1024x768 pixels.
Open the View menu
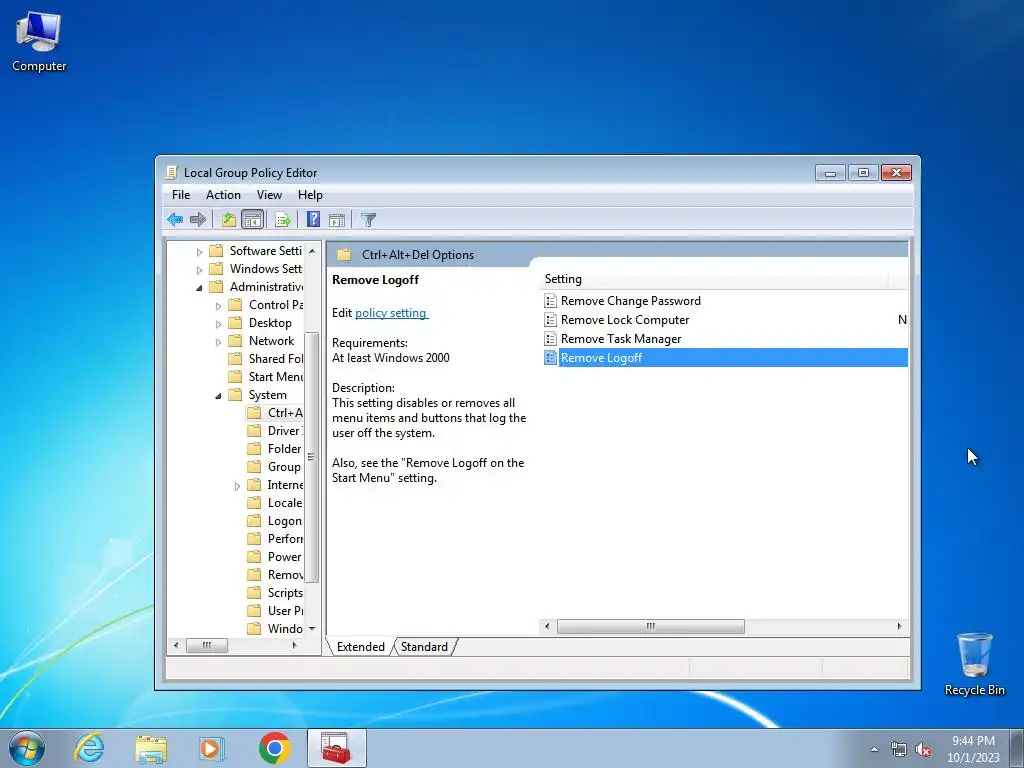click(269, 195)
